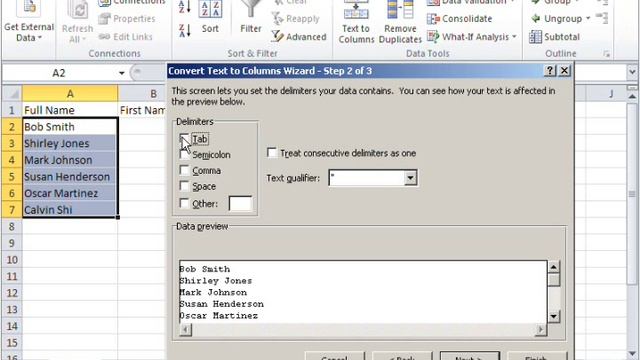The width and height of the screenshot is (640, 360).
Task: Select column A header
Action: (x=70, y=93)
